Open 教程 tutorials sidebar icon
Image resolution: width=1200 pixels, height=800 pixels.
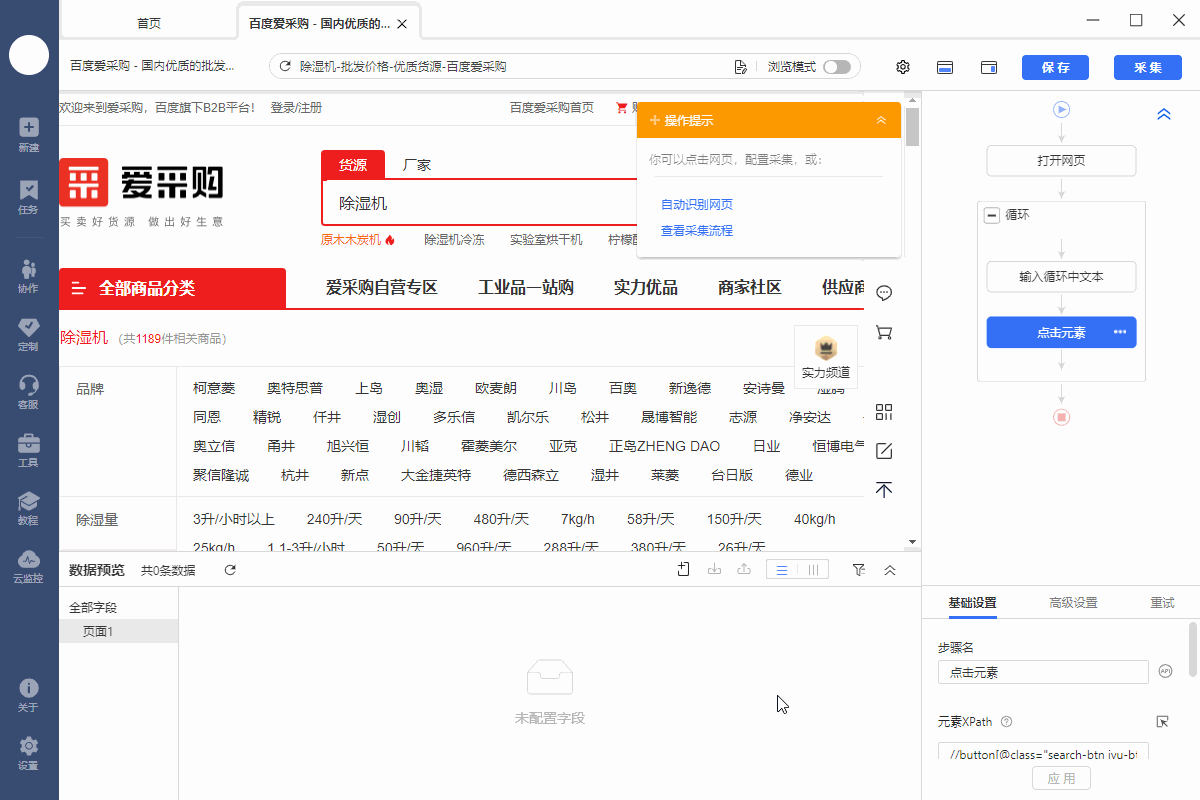point(28,508)
